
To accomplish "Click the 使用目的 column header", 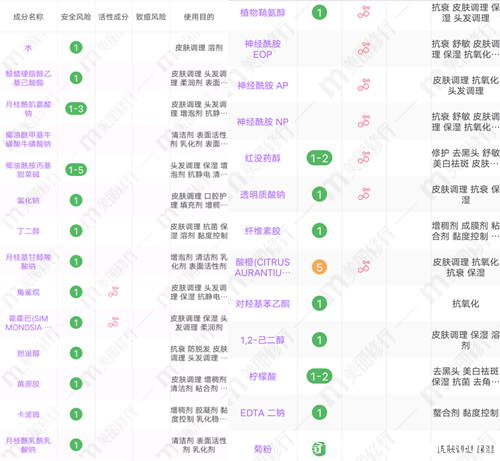I will point(199,17).
